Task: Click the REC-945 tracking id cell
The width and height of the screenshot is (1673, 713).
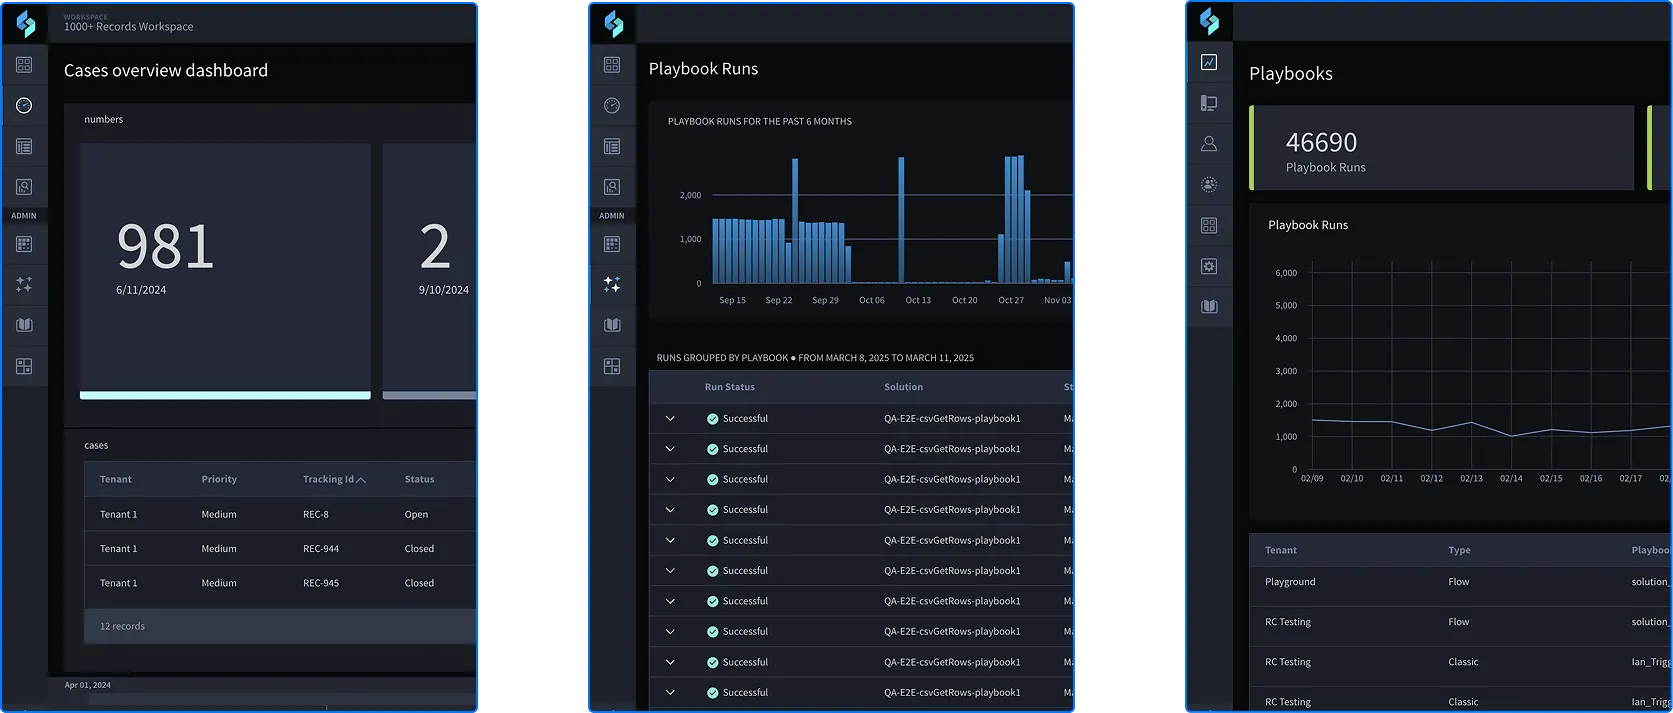Action: [321, 583]
